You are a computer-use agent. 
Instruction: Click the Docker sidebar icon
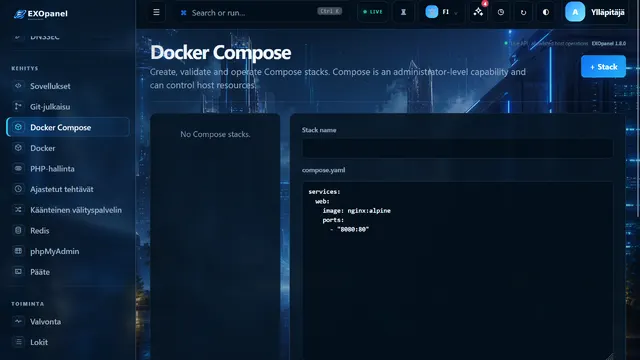coord(18,148)
